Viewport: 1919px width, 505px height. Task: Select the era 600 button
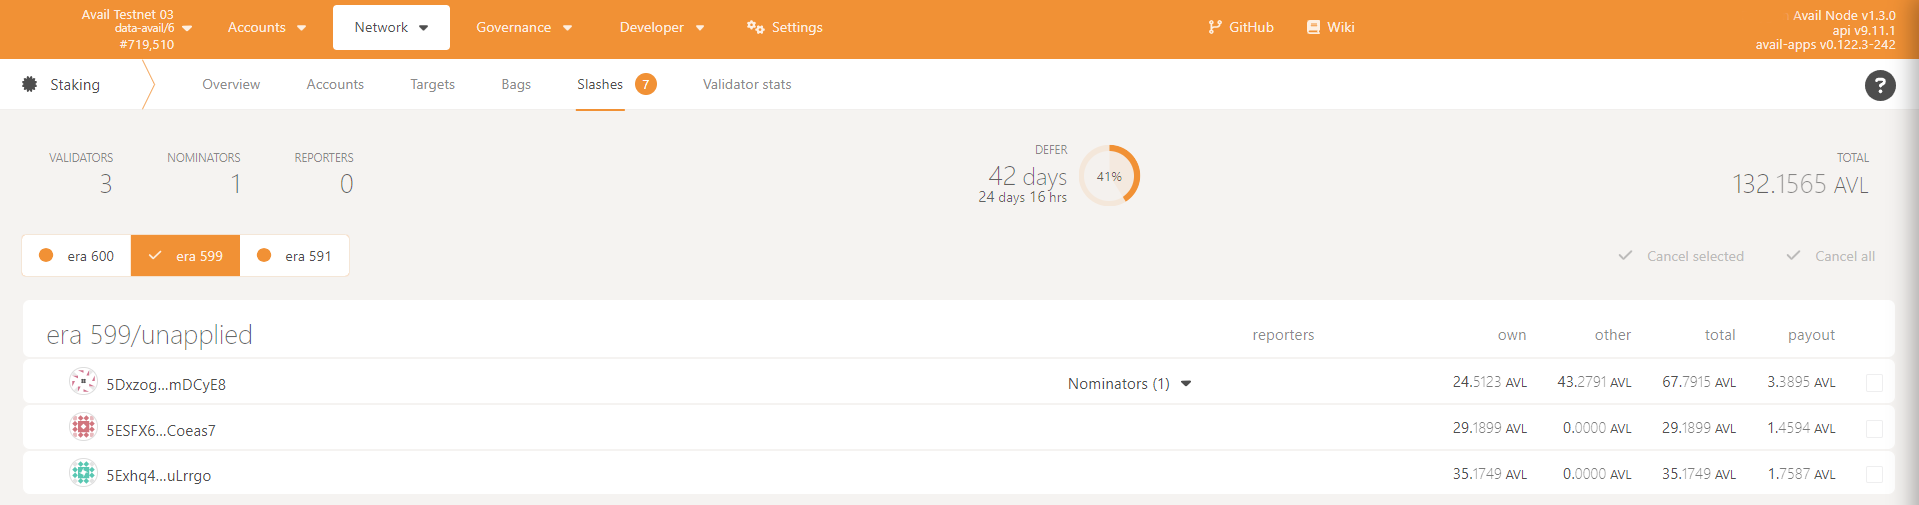[x=77, y=256]
